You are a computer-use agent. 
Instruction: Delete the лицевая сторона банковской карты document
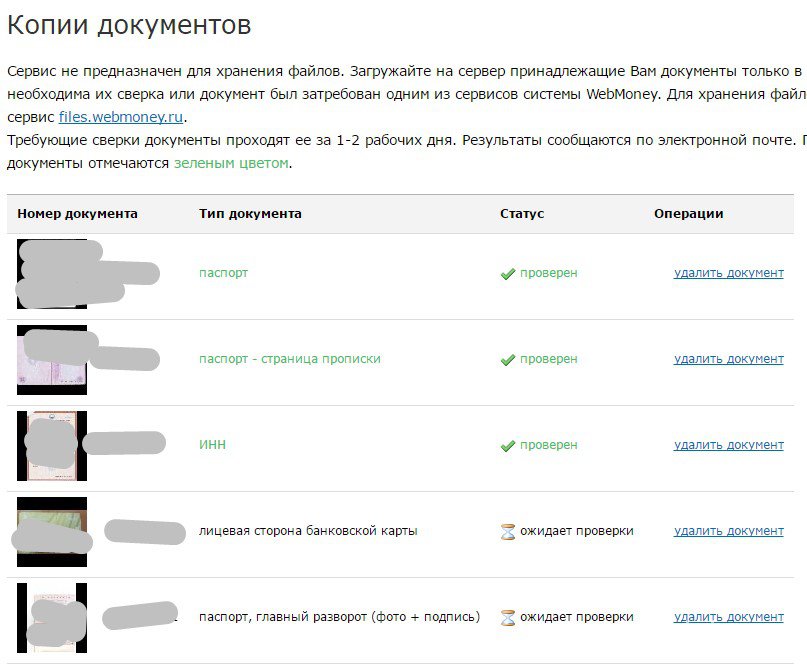click(728, 531)
